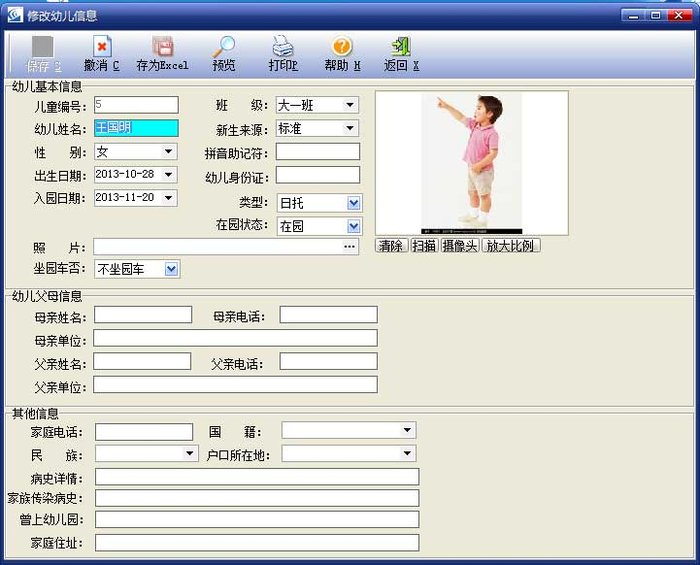The image size is (700, 565).
Task: Open the 性别 gender dropdown
Action: coord(168,152)
